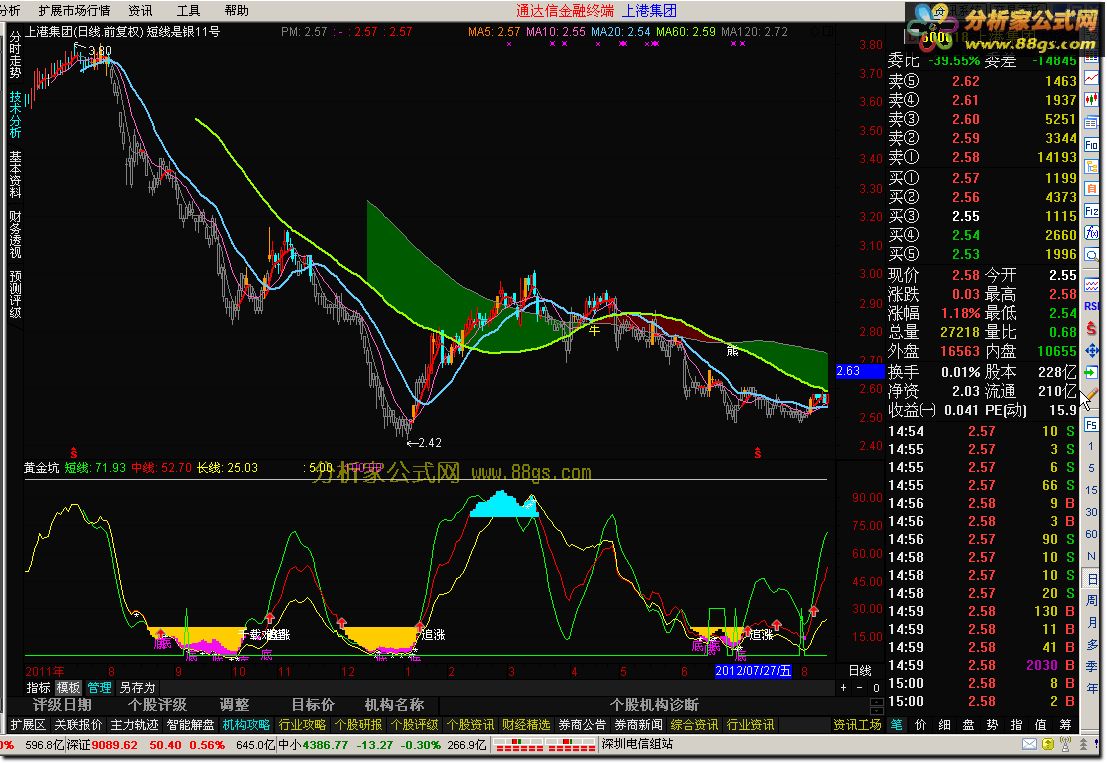
Task: Click the 指标 indicator button
Action: point(38,687)
